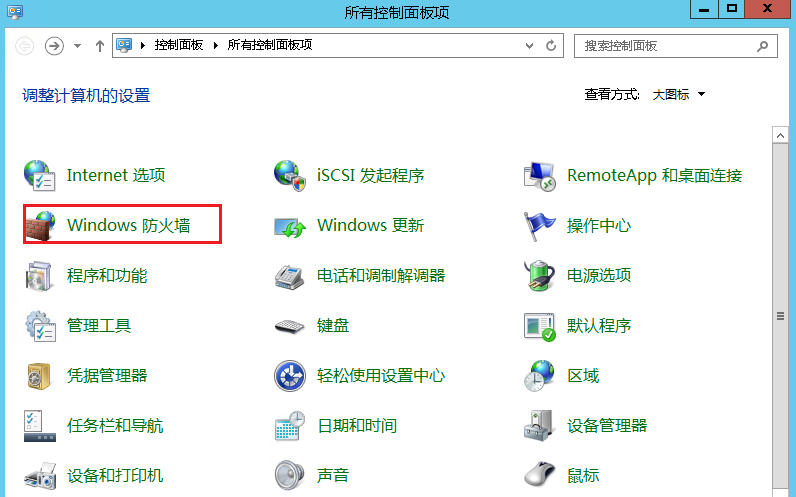Go forward with the navigation arrow
This screenshot has height=497, width=796.
click(x=54, y=46)
